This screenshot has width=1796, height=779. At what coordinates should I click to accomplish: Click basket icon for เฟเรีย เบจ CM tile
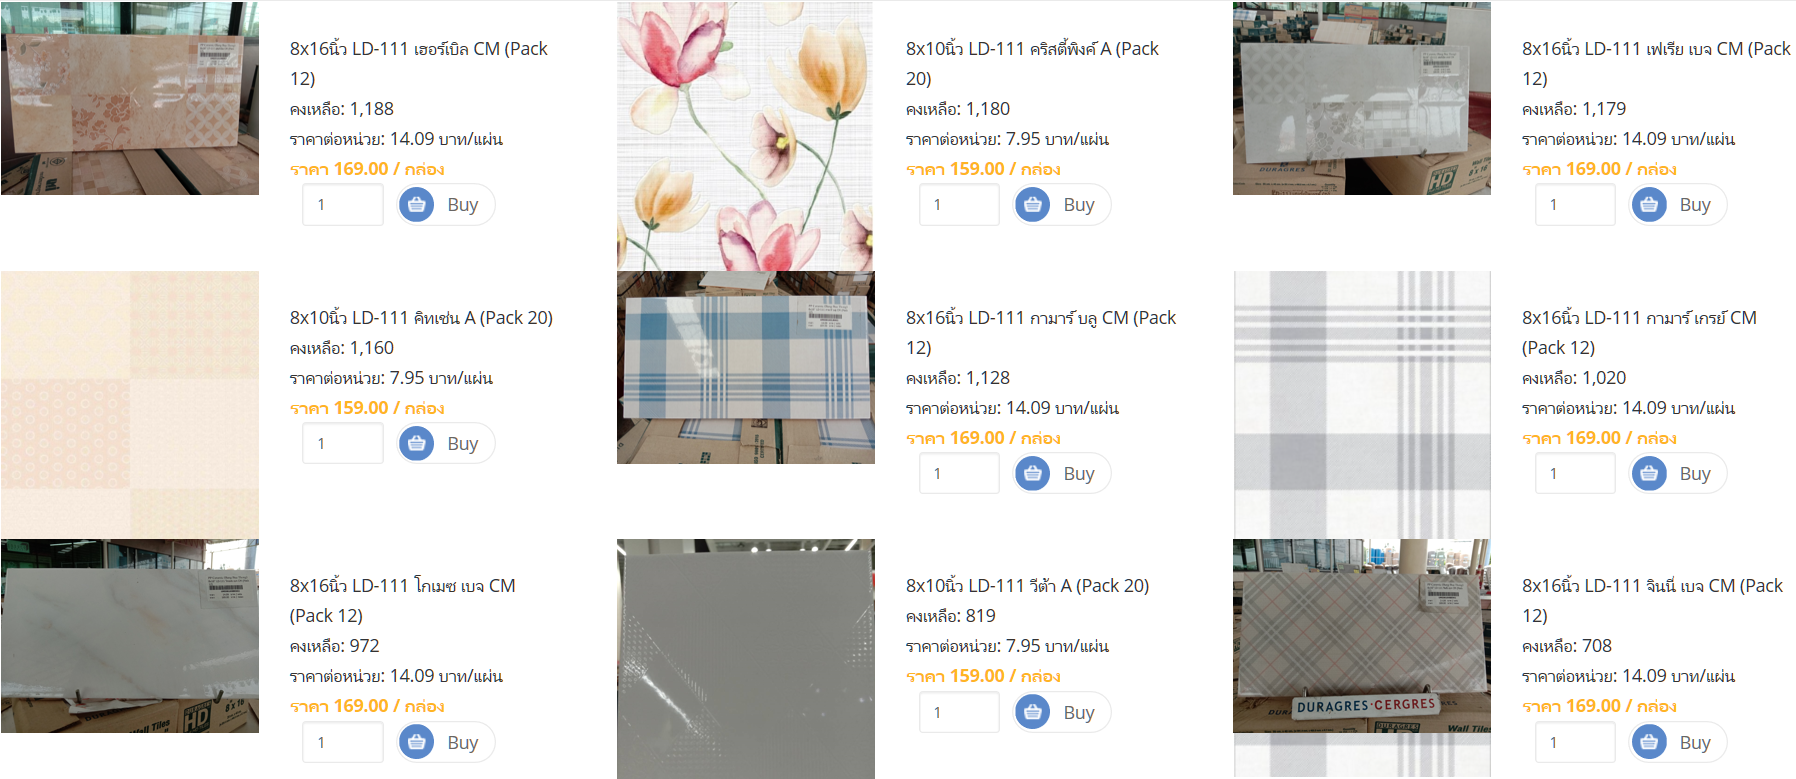point(1648,205)
